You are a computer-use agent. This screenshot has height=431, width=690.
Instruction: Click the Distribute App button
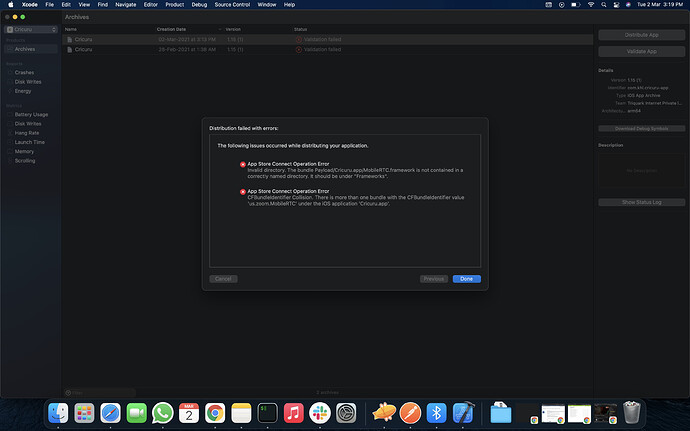(x=641, y=35)
